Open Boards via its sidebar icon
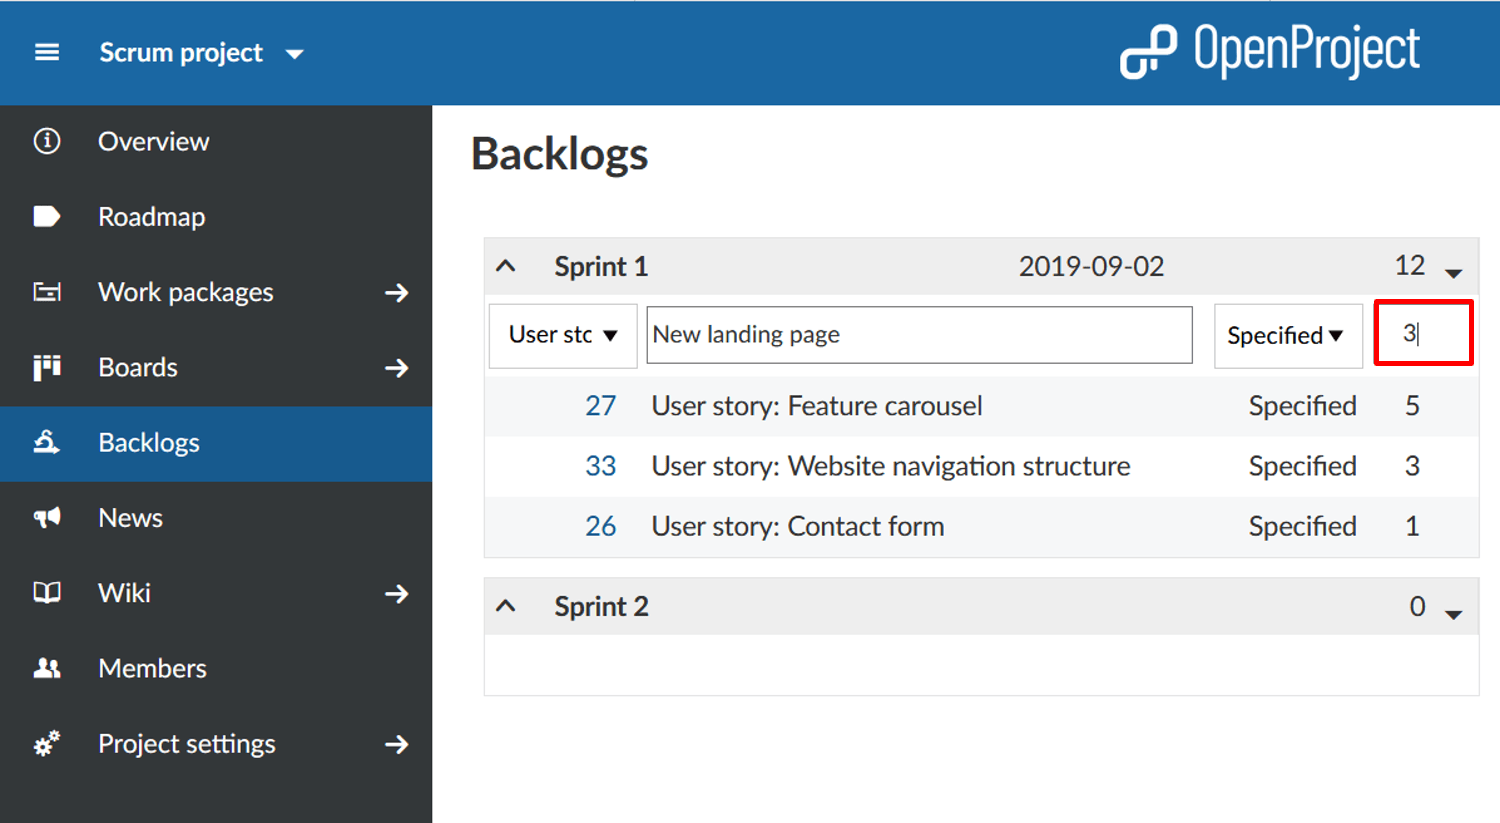1500x823 pixels. pos(46,367)
